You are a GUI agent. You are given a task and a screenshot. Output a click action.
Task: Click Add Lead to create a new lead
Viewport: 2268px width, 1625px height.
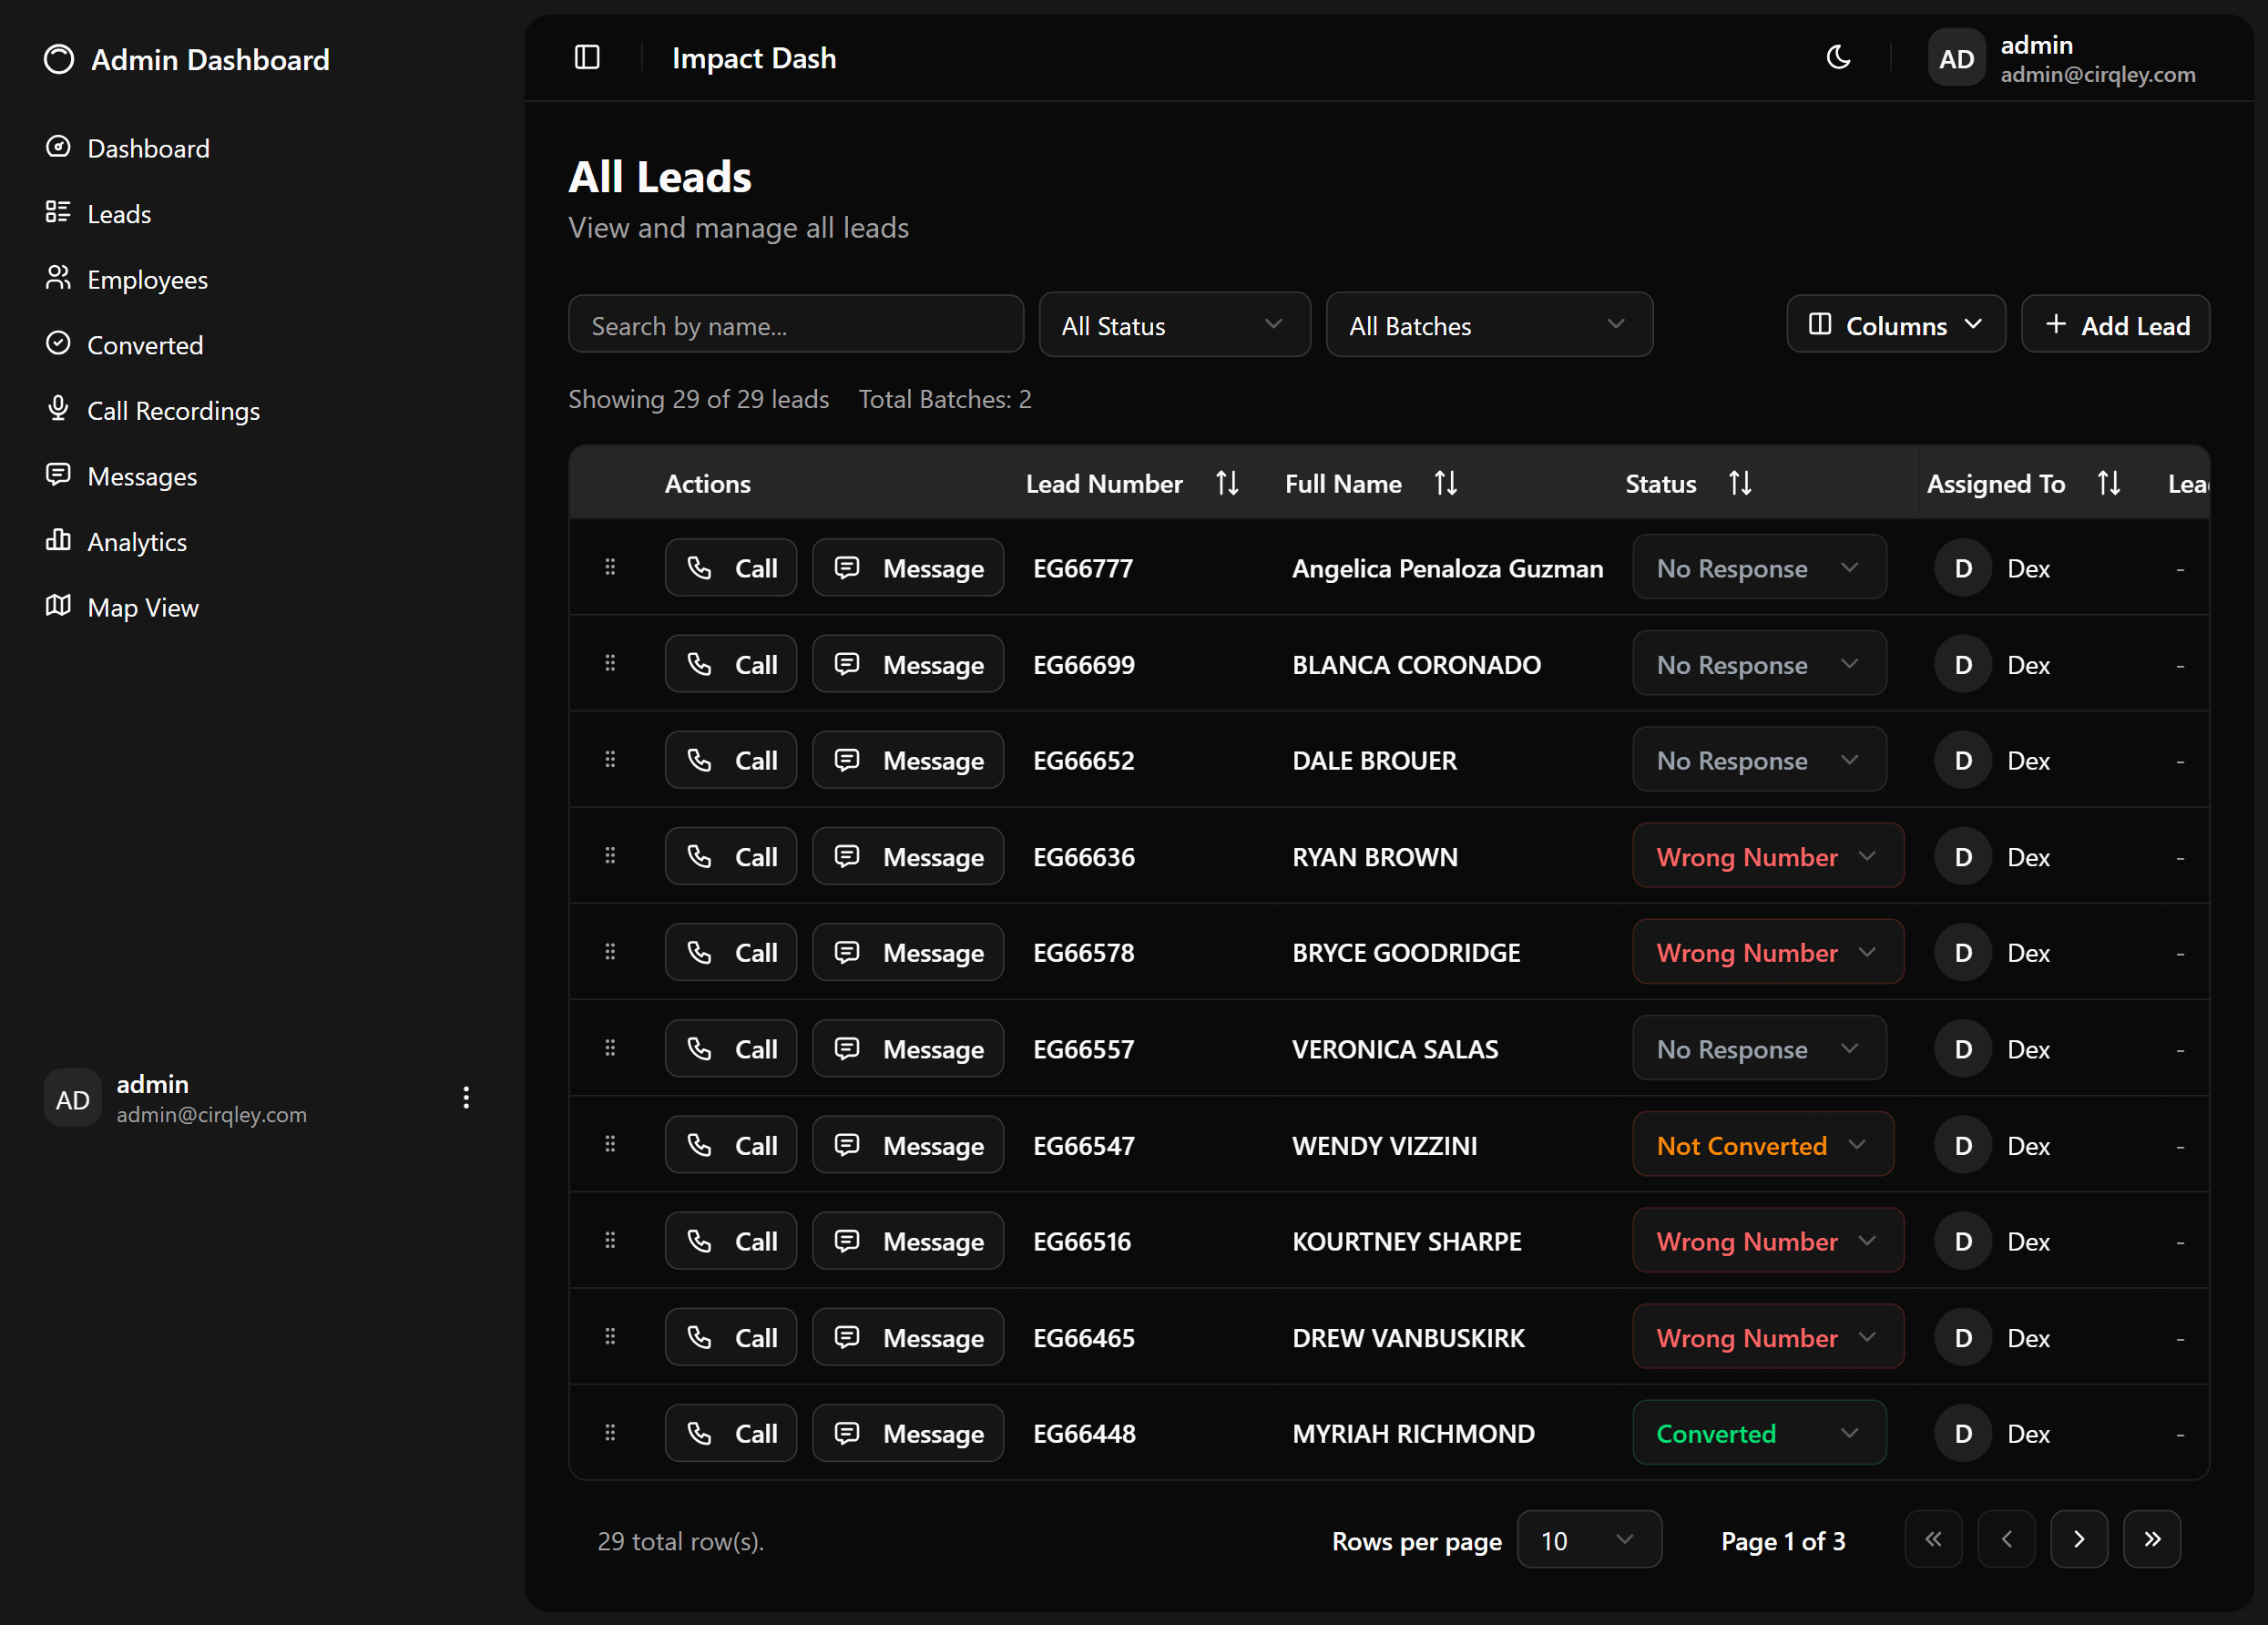[2115, 324]
